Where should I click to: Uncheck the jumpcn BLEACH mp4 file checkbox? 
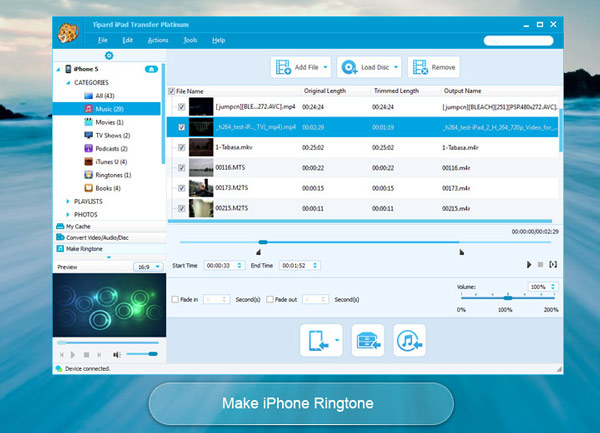(x=182, y=107)
